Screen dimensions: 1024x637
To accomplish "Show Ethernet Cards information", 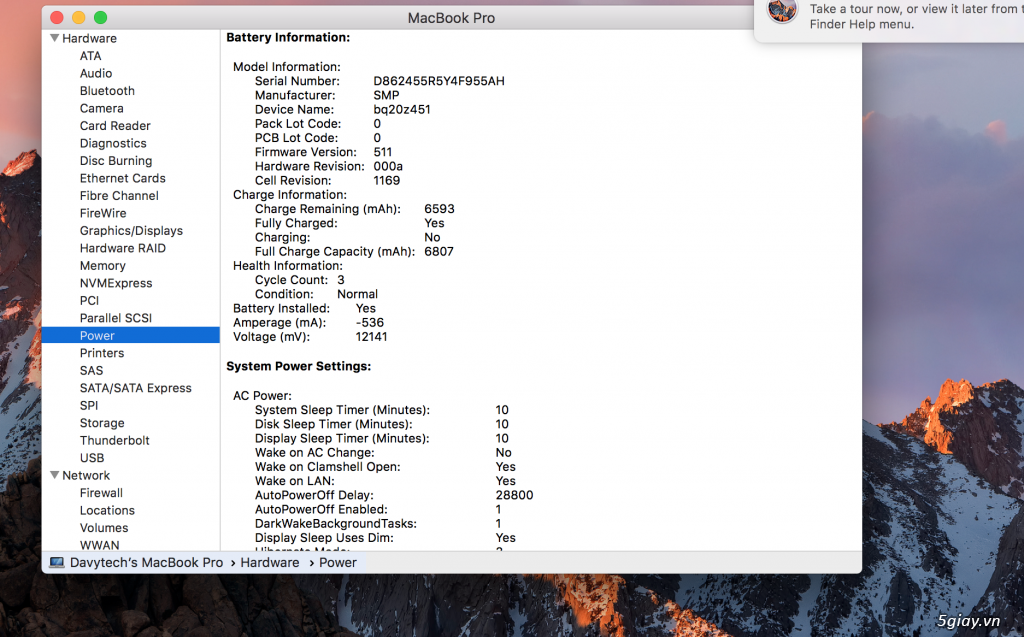I will coord(122,178).
